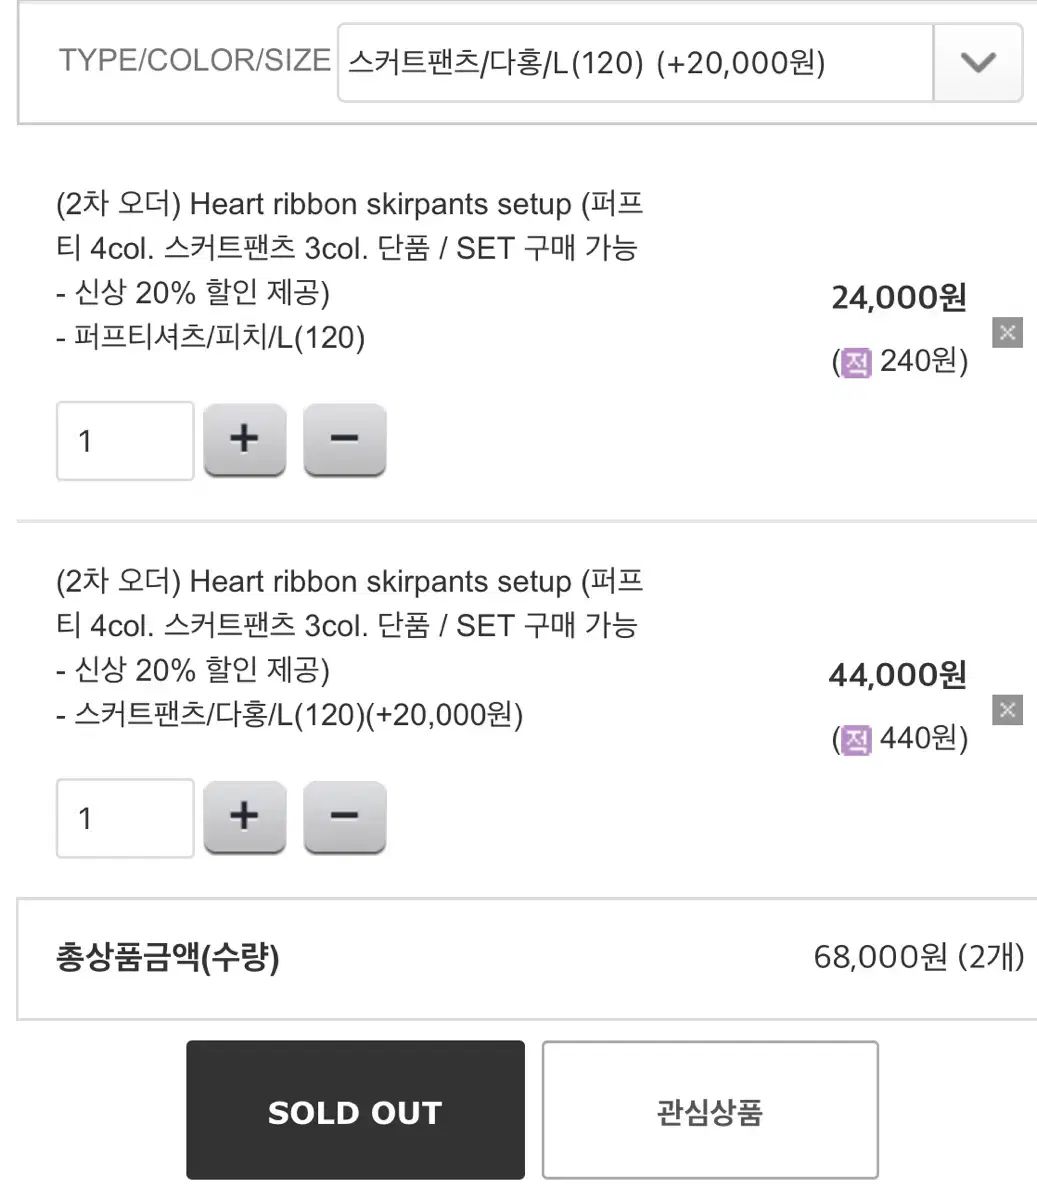
Task: Focus the quantity field of the 퍼프티셔츠 item
Action: click(x=125, y=441)
